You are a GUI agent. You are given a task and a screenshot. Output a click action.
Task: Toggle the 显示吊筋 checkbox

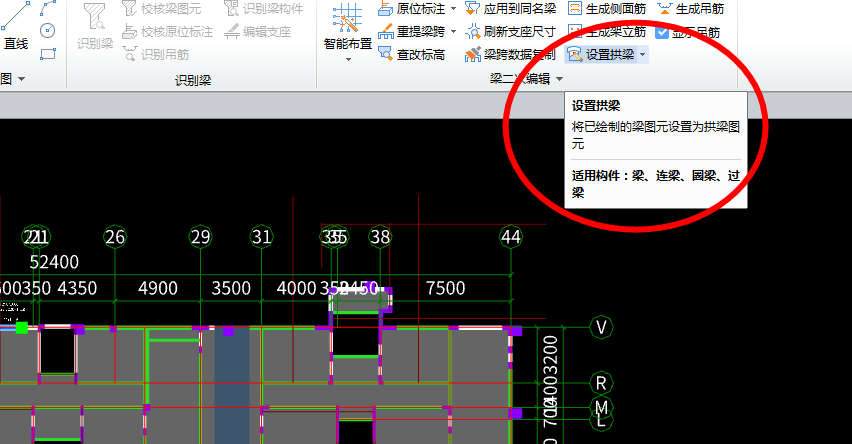662,32
